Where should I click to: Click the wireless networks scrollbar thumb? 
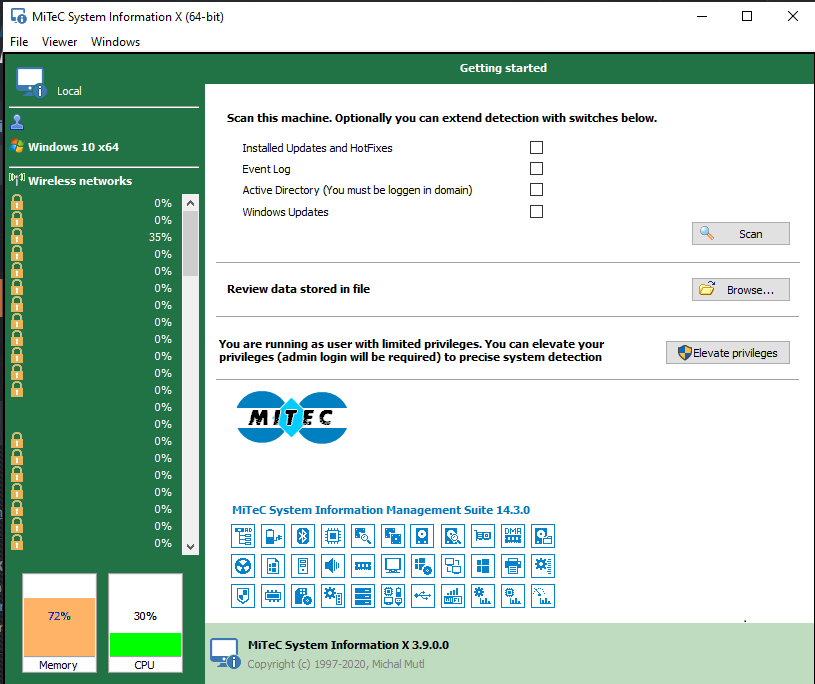[x=190, y=243]
